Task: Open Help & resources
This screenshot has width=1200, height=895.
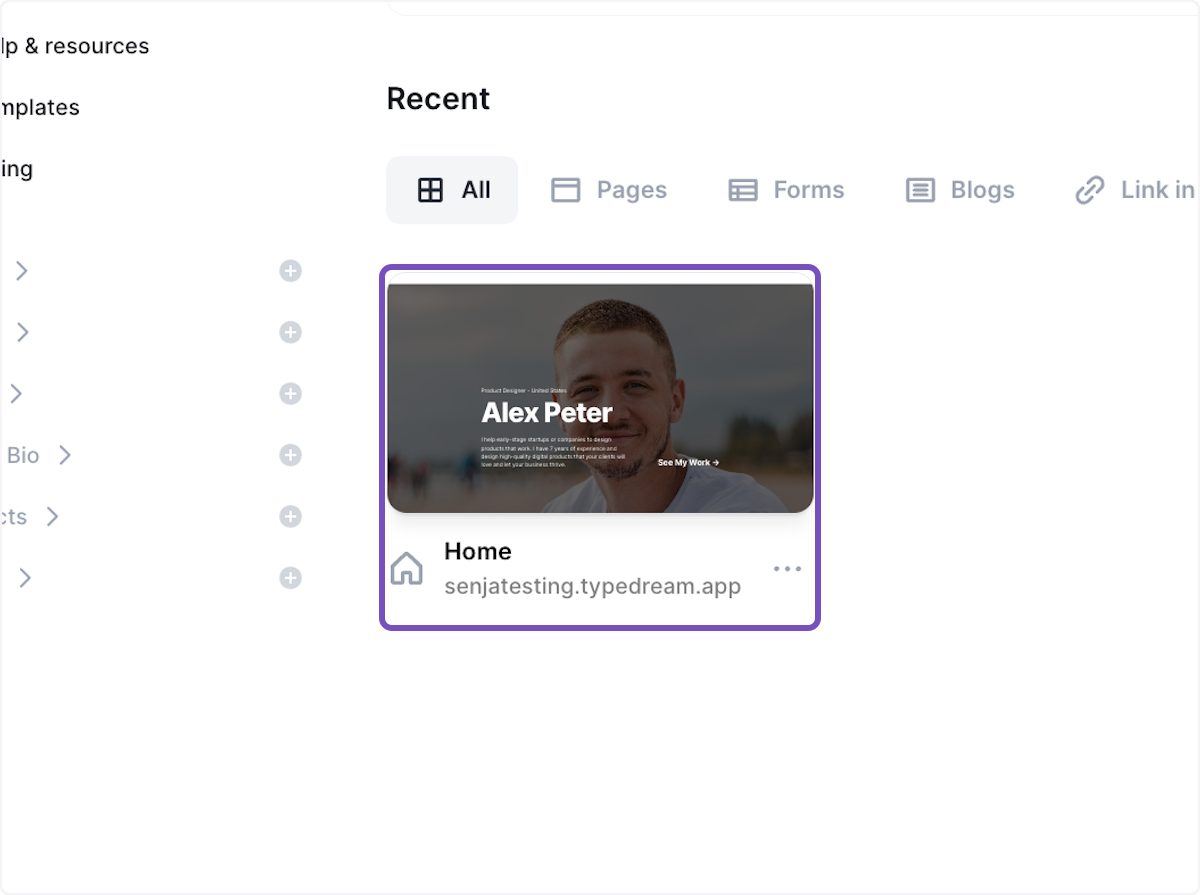Action: (x=75, y=45)
